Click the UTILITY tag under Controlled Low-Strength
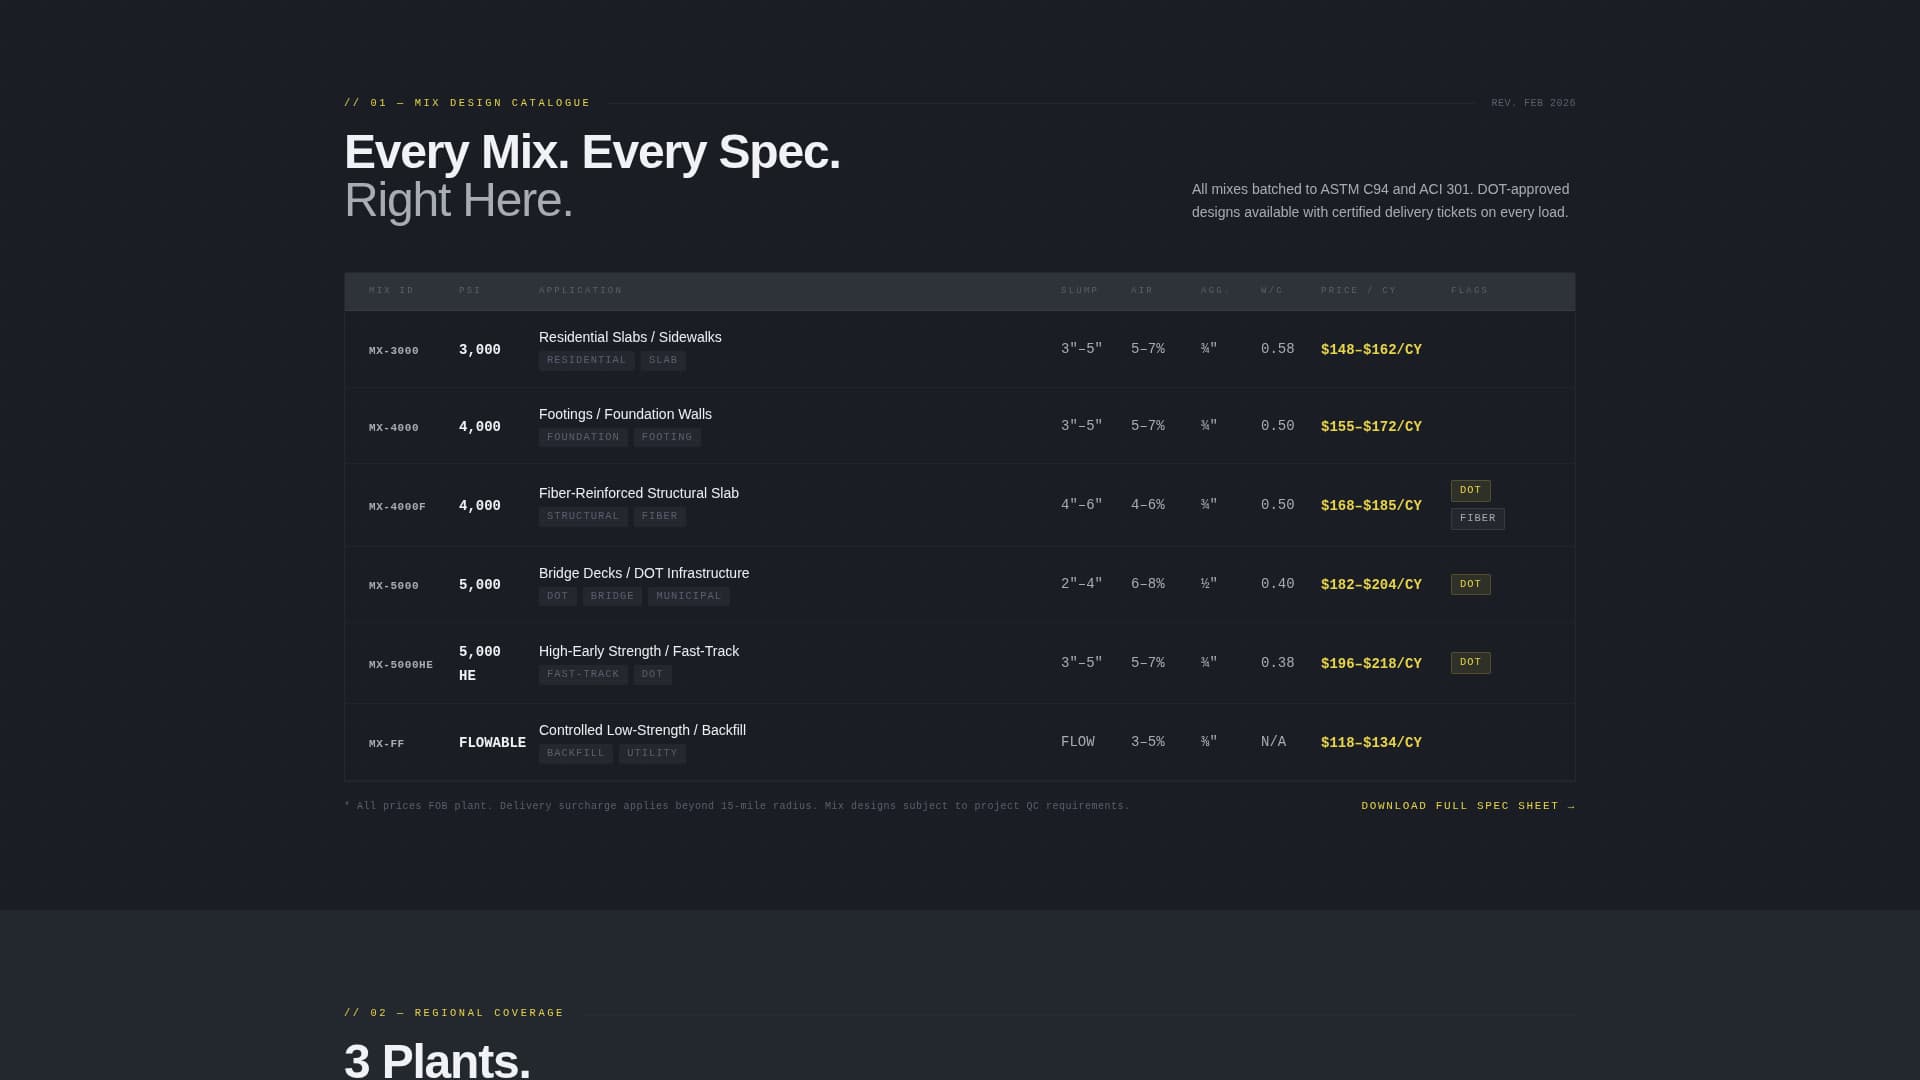This screenshot has width=1920, height=1080. click(x=652, y=753)
